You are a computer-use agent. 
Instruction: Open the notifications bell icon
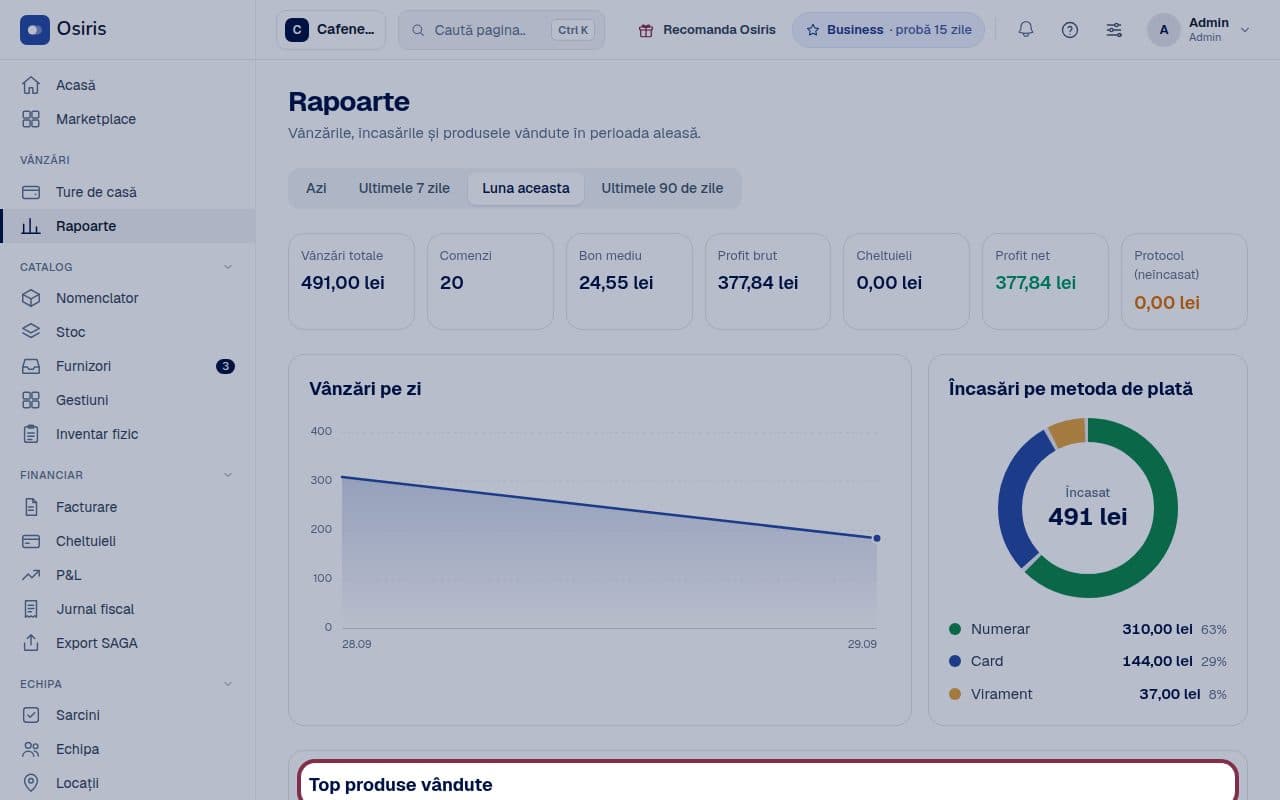[x=1025, y=30]
